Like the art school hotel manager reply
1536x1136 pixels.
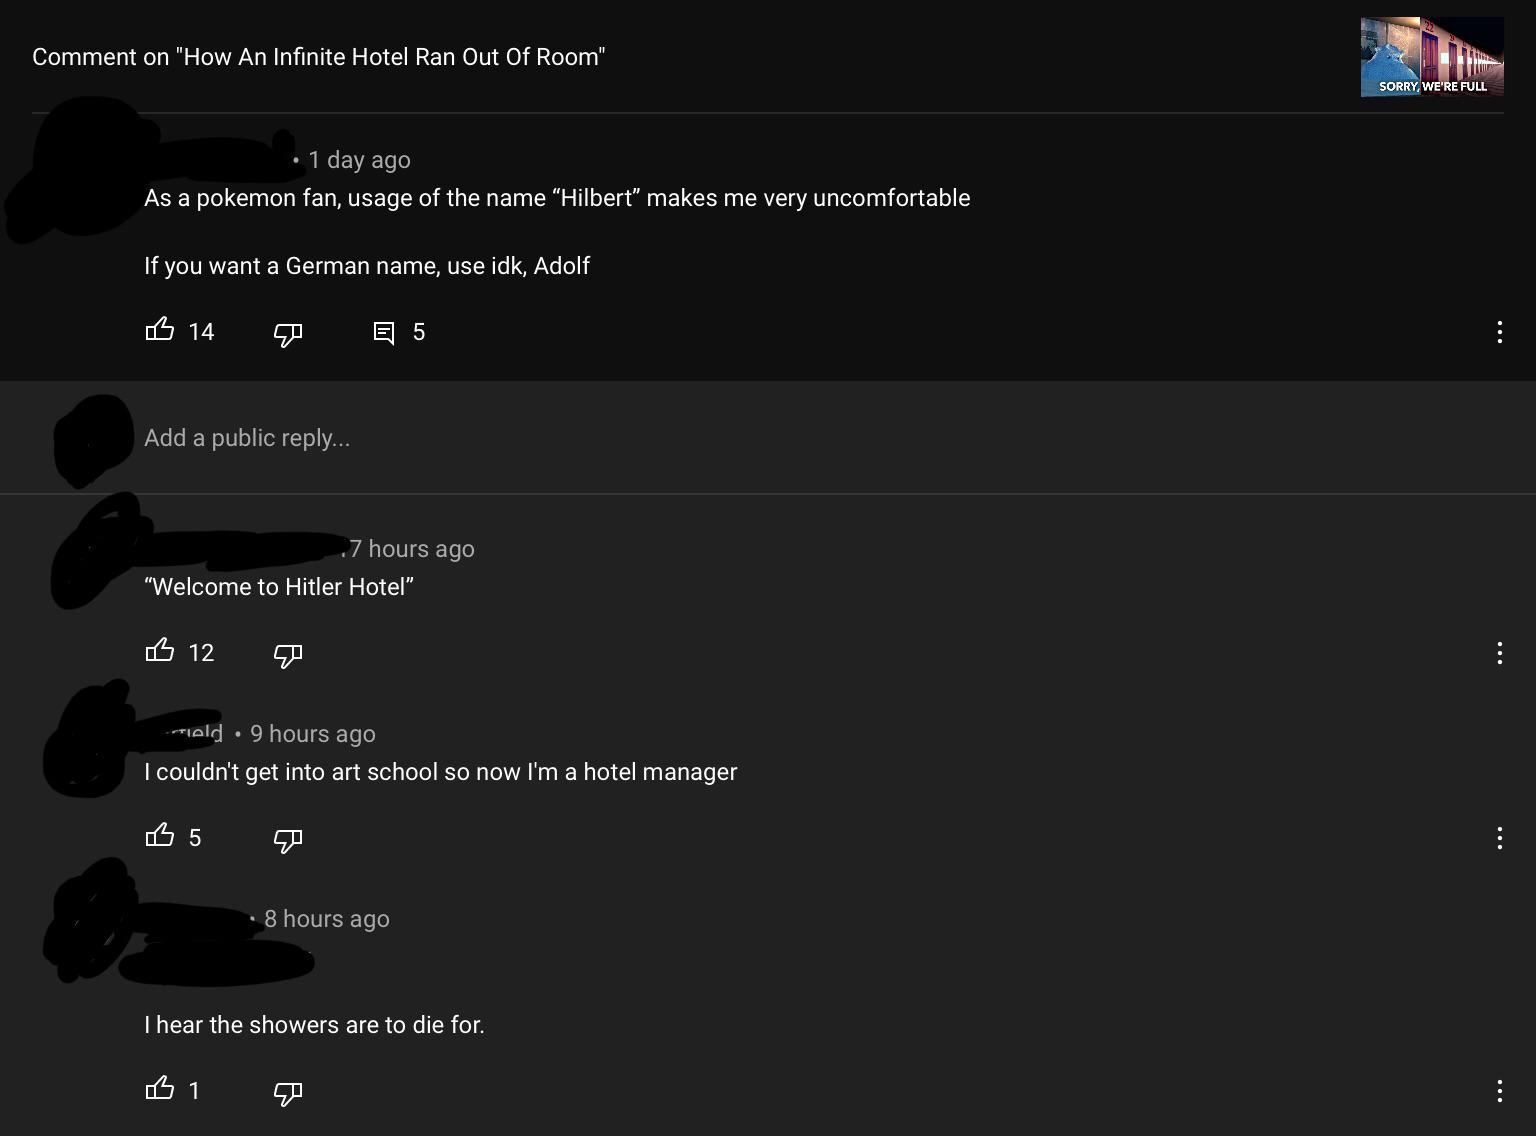(160, 836)
